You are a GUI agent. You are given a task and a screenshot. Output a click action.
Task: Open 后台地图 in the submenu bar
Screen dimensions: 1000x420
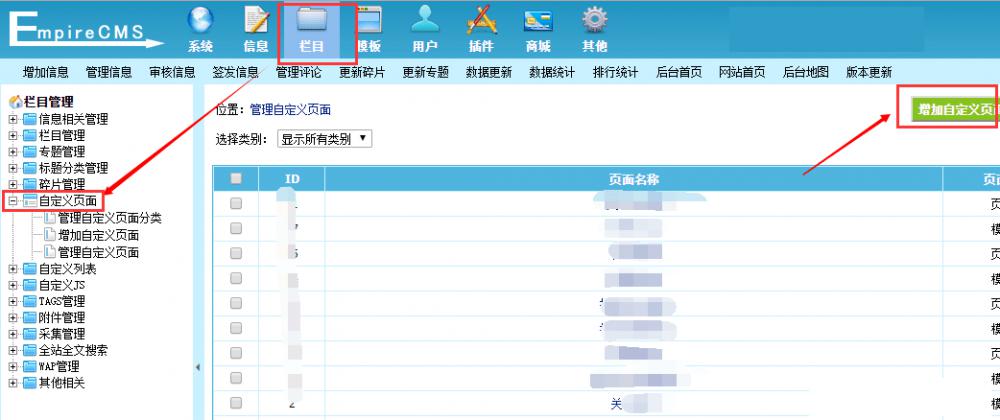coord(805,72)
